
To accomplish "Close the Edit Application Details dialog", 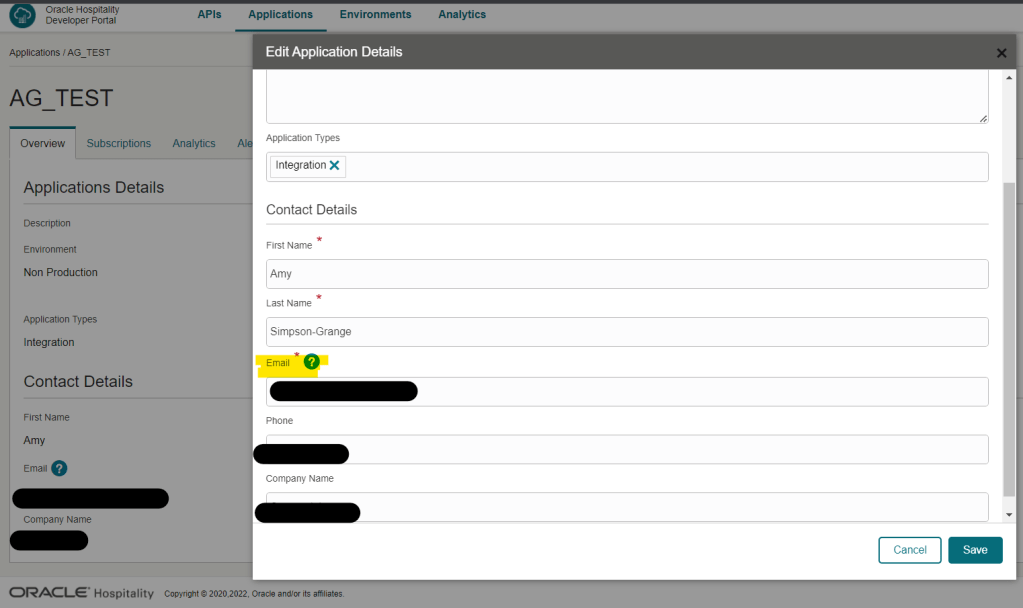I will point(1001,53).
